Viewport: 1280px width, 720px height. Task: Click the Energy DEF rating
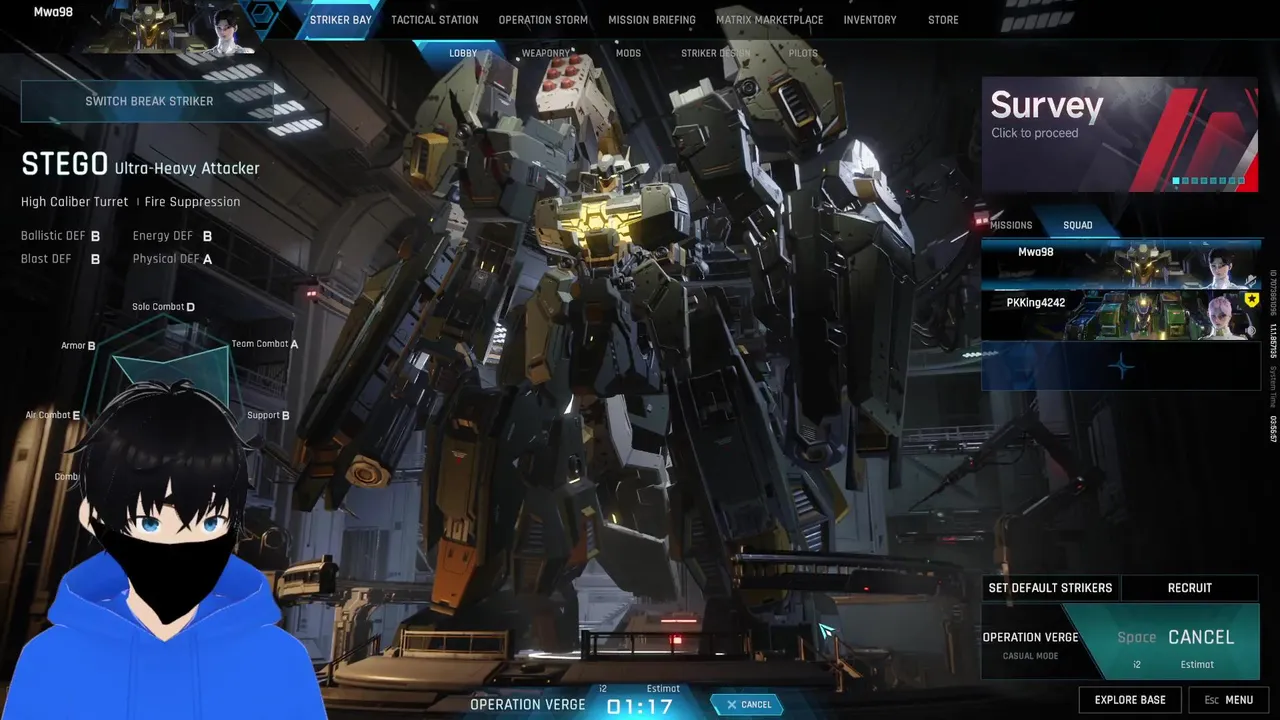coord(172,236)
